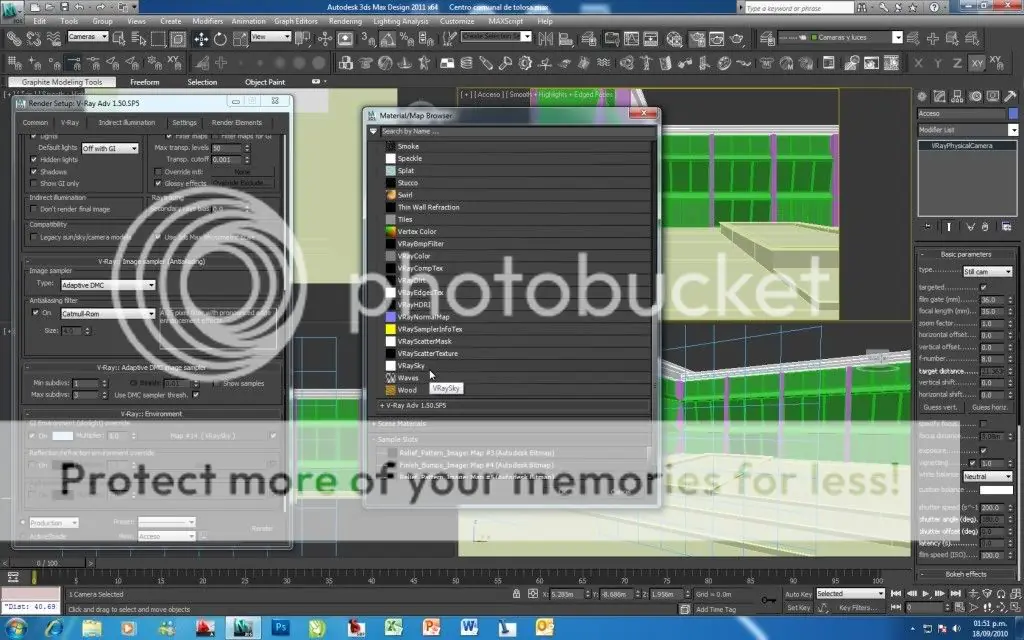Activate the Select Object tool
Image resolution: width=1024 pixels, height=640 pixels.
click(119, 39)
